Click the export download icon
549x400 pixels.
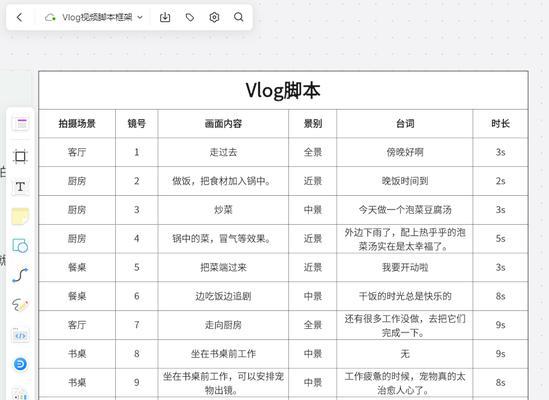(165, 17)
